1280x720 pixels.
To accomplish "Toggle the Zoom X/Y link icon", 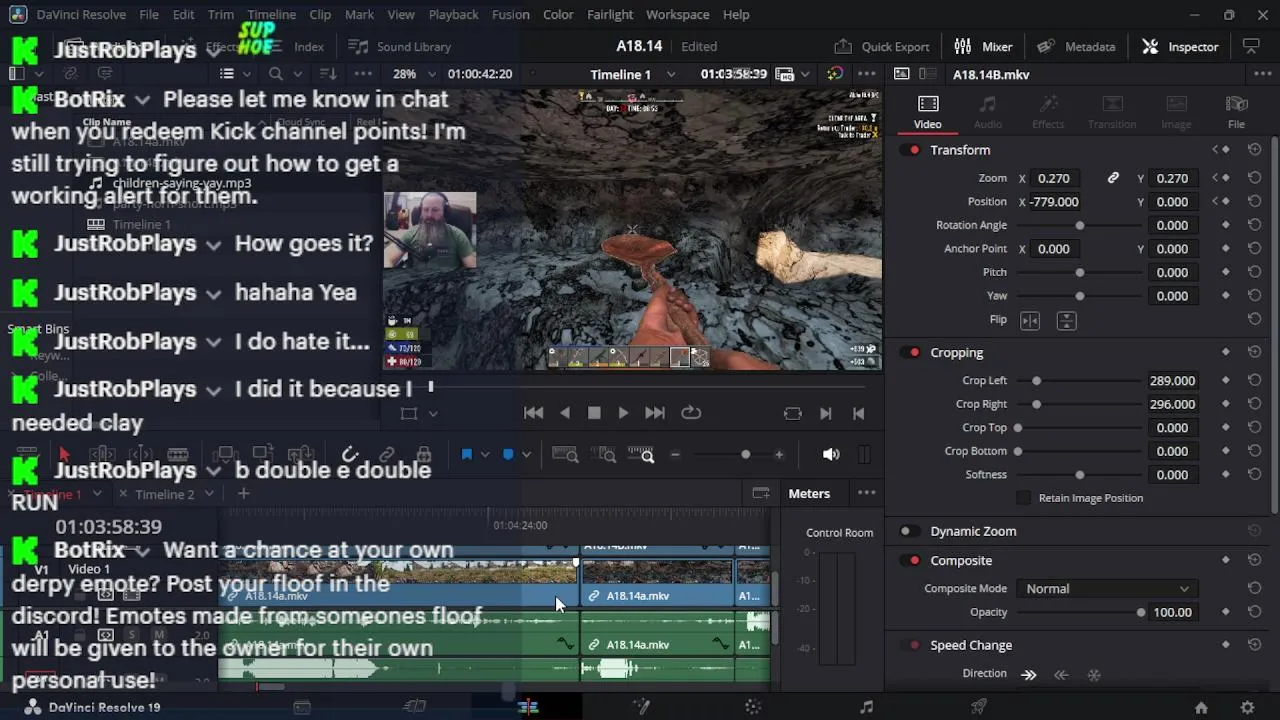I will (1113, 178).
